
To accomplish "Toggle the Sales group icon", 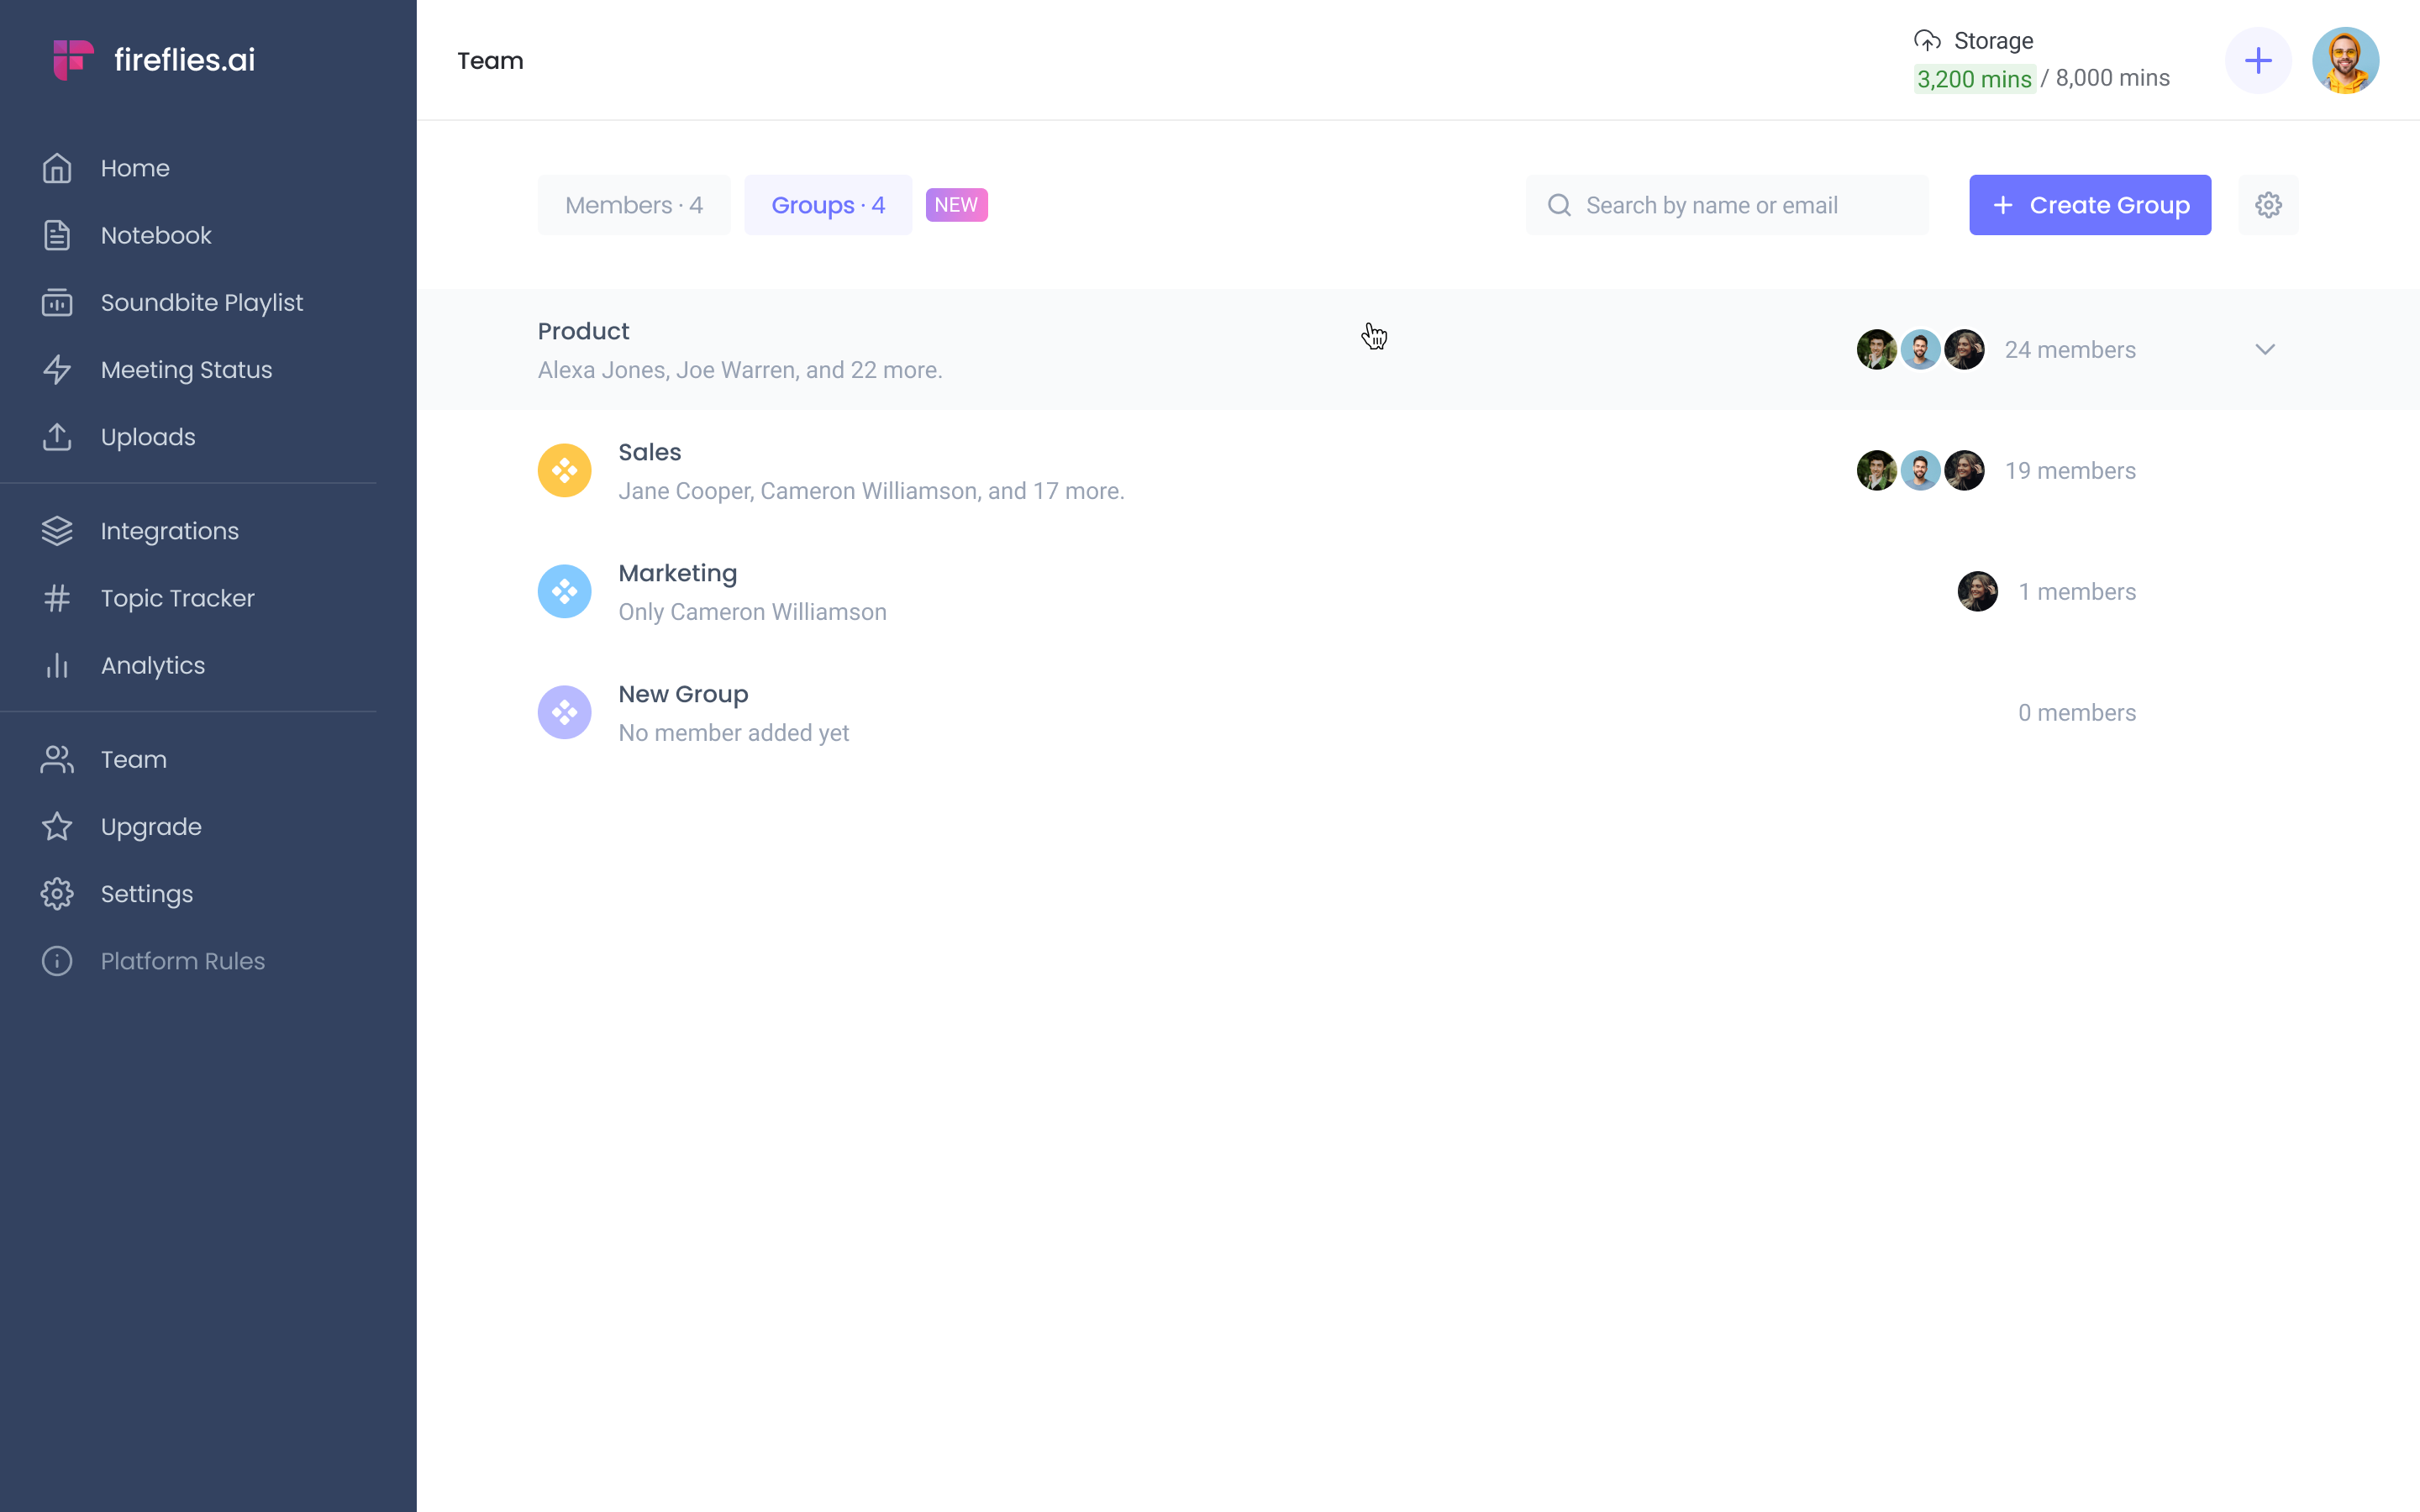I will [x=565, y=470].
